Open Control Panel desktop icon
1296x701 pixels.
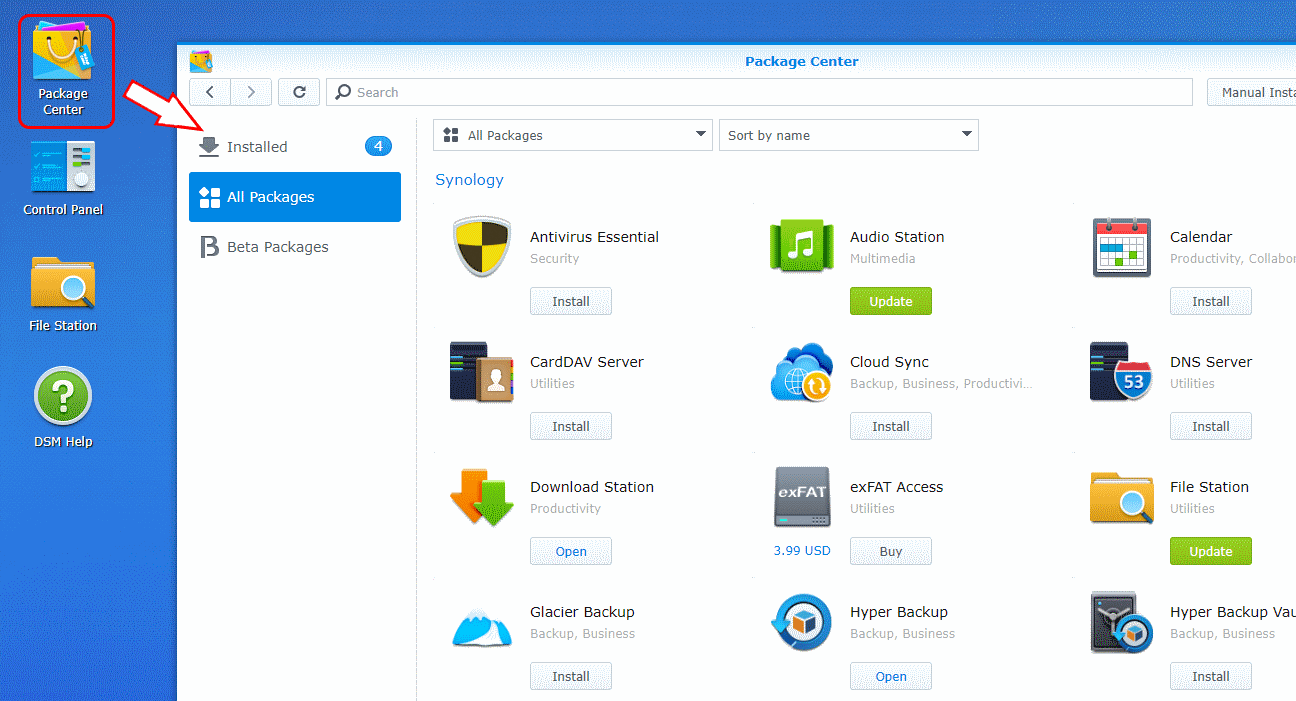click(x=63, y=178)
